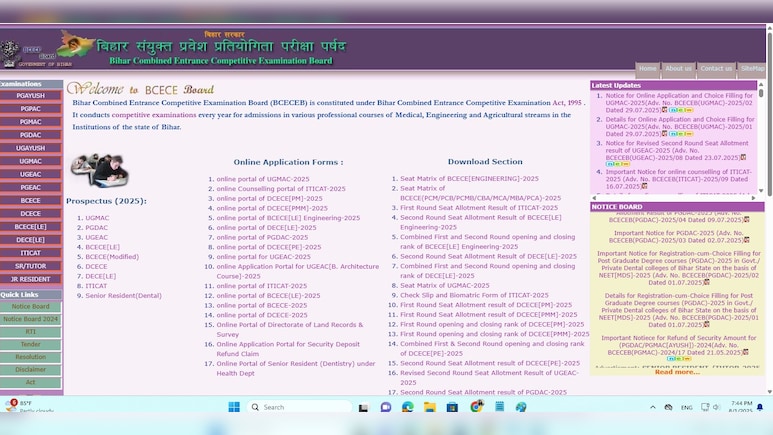Select BCECE[LE] in the sidebar menu
The image size is (773, 435).
tap(31, 227)
